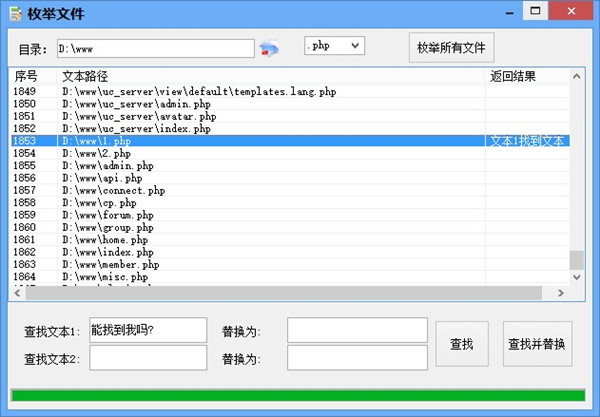This screenshot has height=417, width=600.
Task: Select row D:\www\misc.php
Action: click(x=290, y=277)
